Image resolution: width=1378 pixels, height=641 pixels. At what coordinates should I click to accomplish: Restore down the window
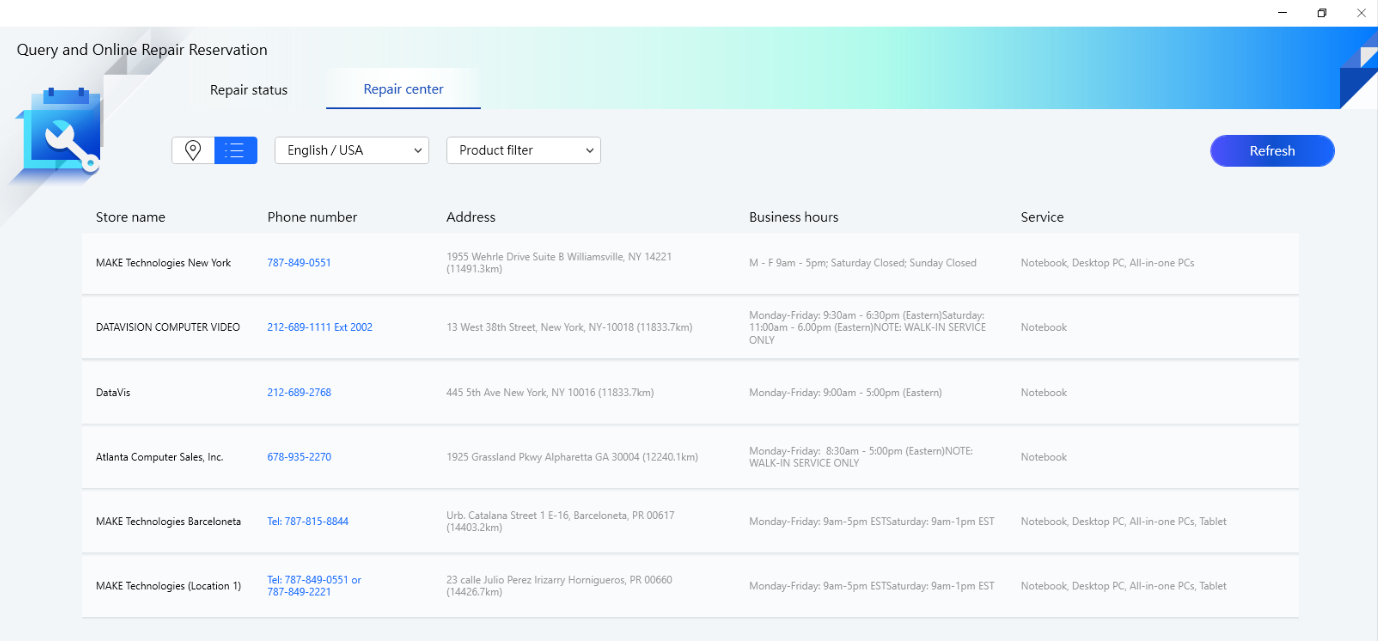pos(1322,13)
